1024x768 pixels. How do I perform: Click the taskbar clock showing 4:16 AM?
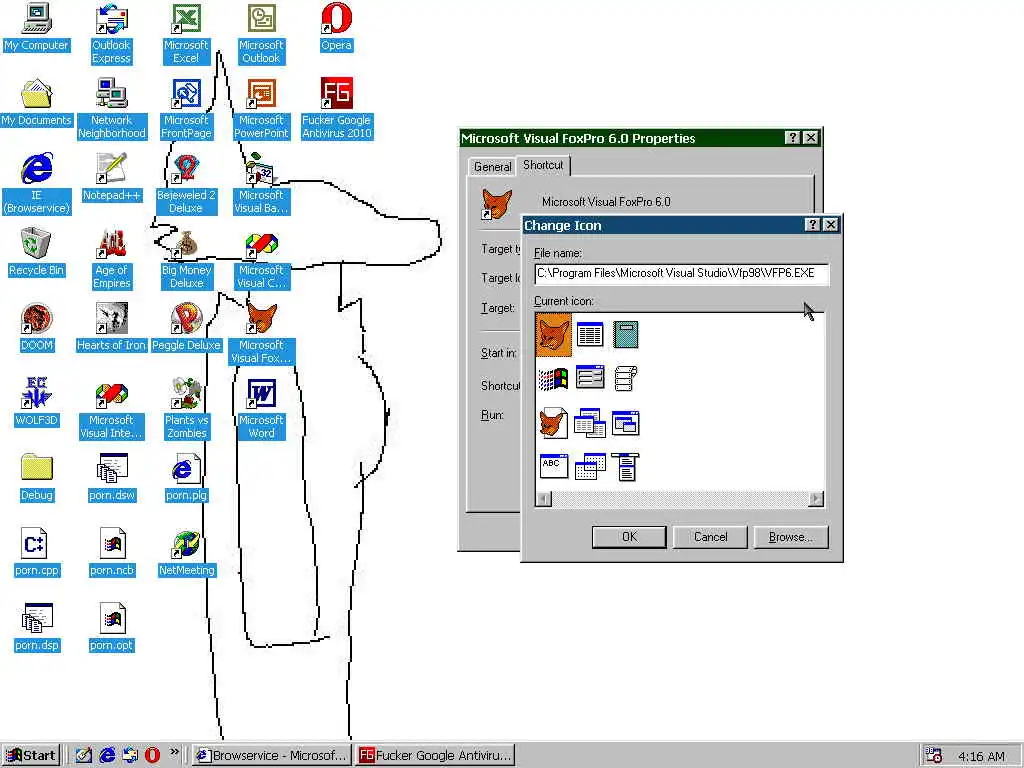pyautogui.click(x=981, y=756)
